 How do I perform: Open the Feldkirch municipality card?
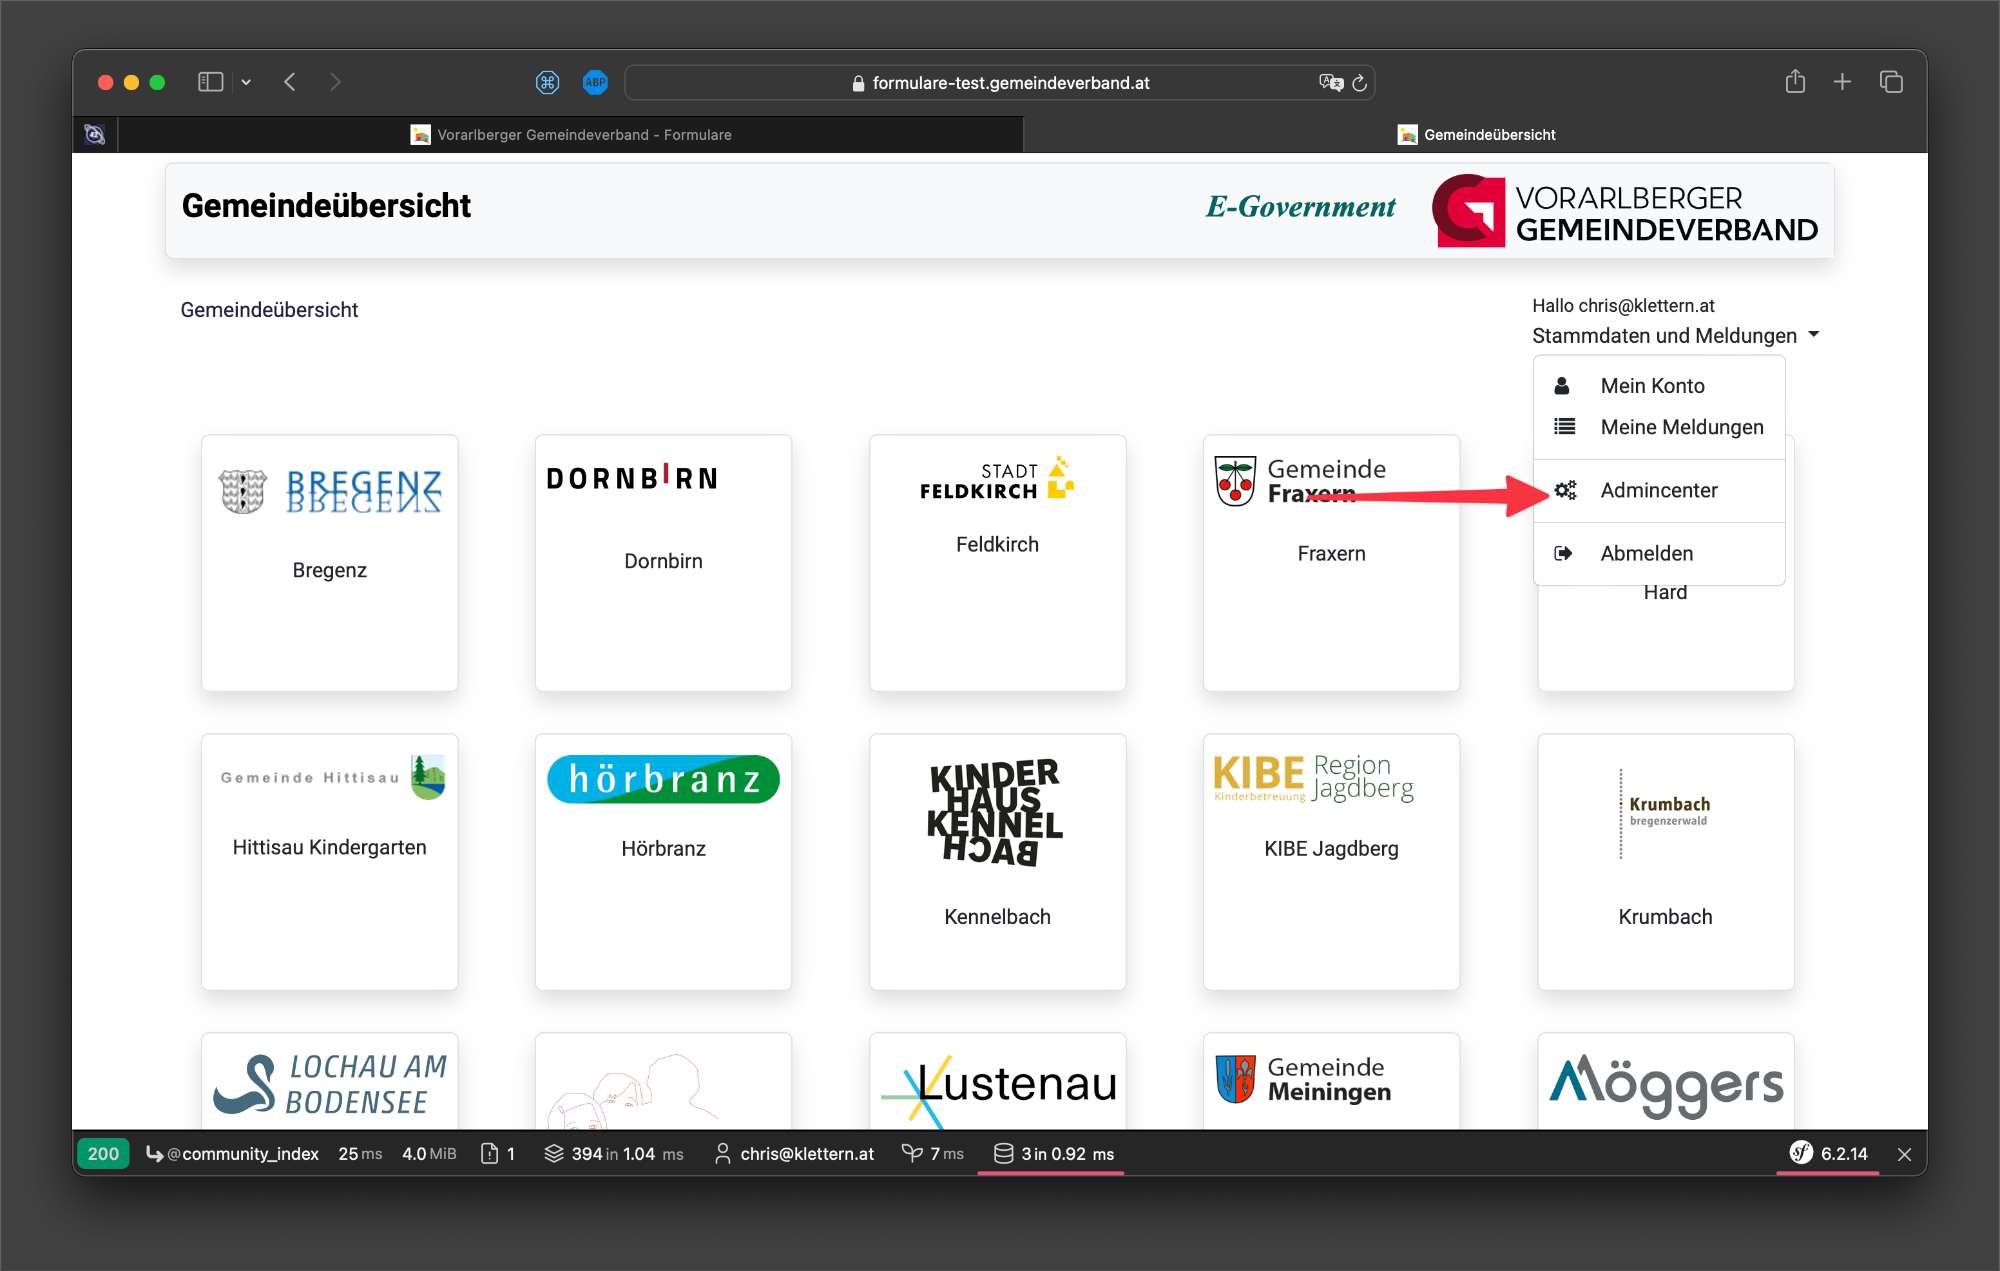tap(998, 563)
